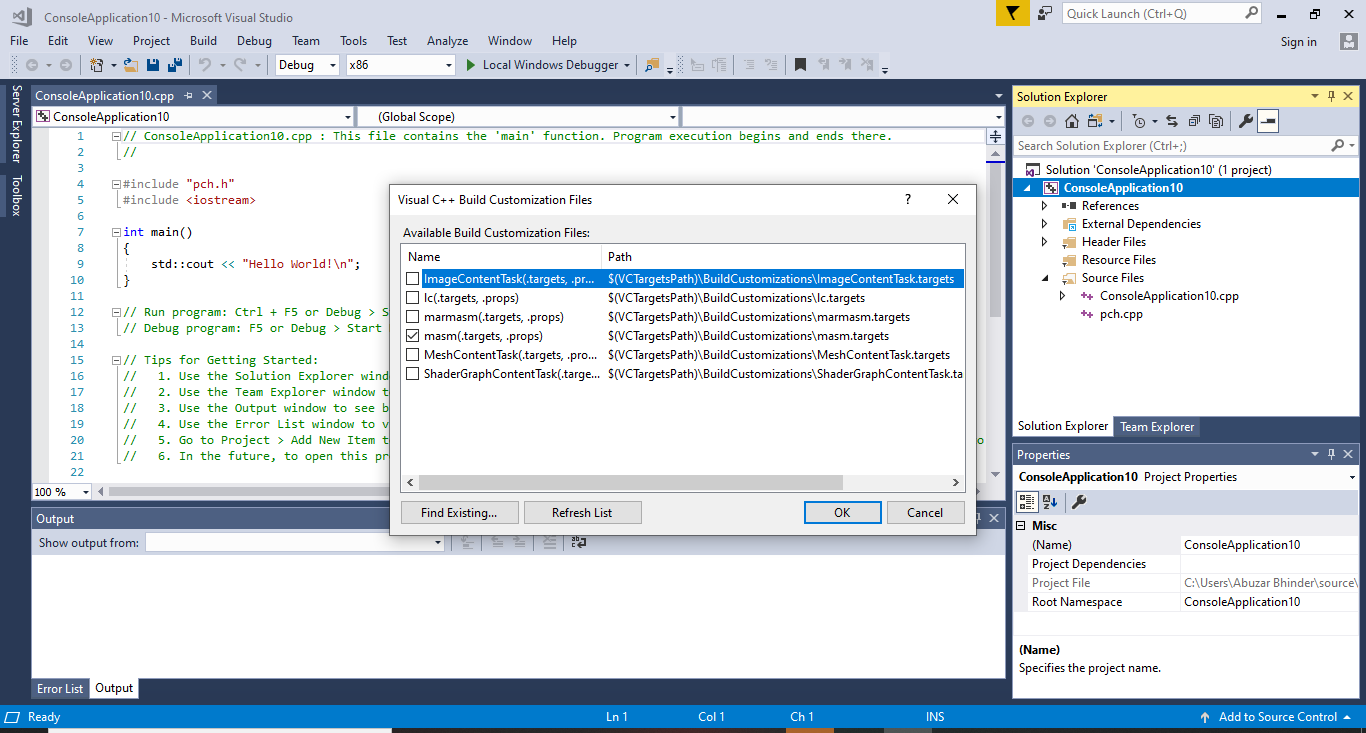1366x733 pixels.
Task: Click the Find Existing button
Action: [459, 512]
